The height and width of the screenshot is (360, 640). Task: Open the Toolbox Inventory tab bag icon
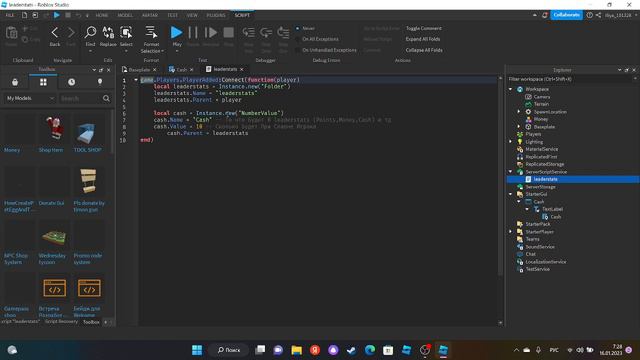(15, 82)
